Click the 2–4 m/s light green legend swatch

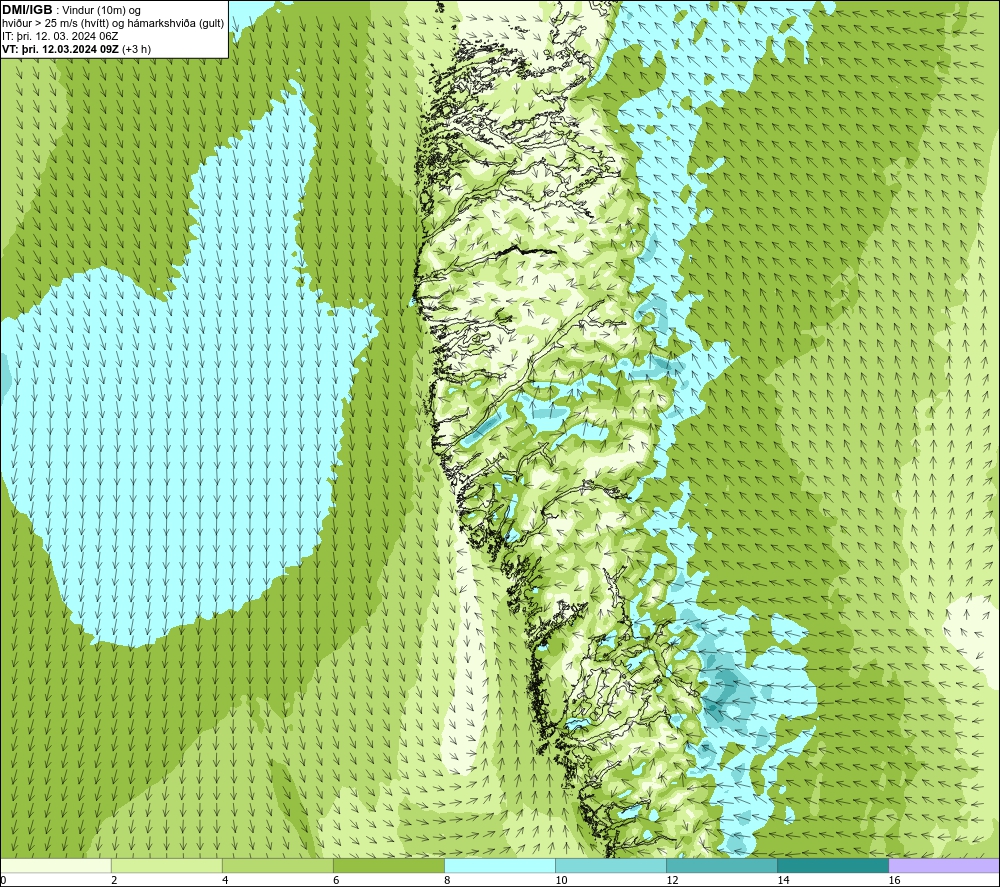click(166, 865)
